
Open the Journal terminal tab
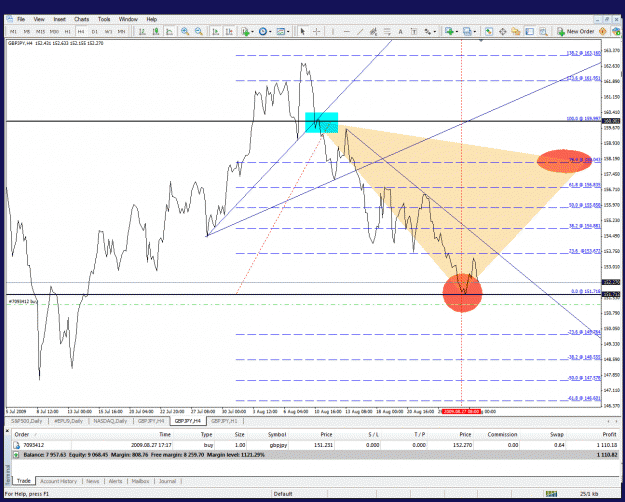(167, 481)
